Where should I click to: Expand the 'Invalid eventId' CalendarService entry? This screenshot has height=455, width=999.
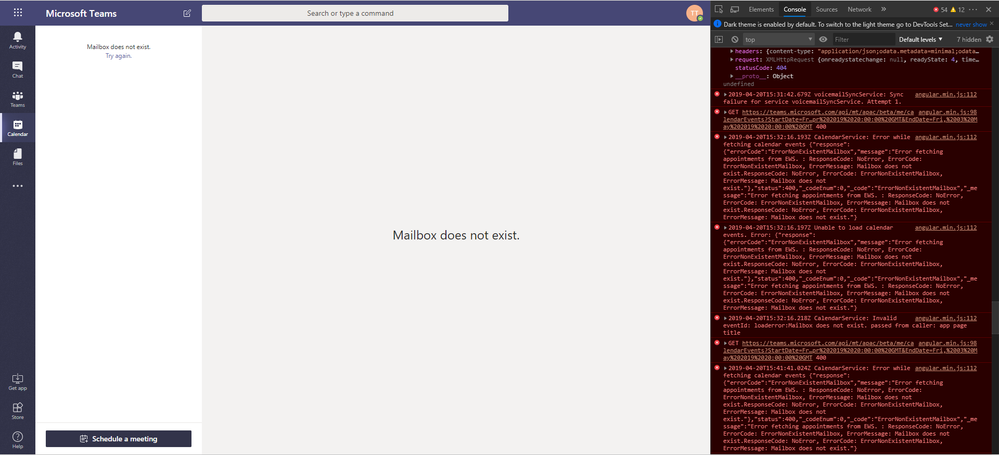pos(726,318)
